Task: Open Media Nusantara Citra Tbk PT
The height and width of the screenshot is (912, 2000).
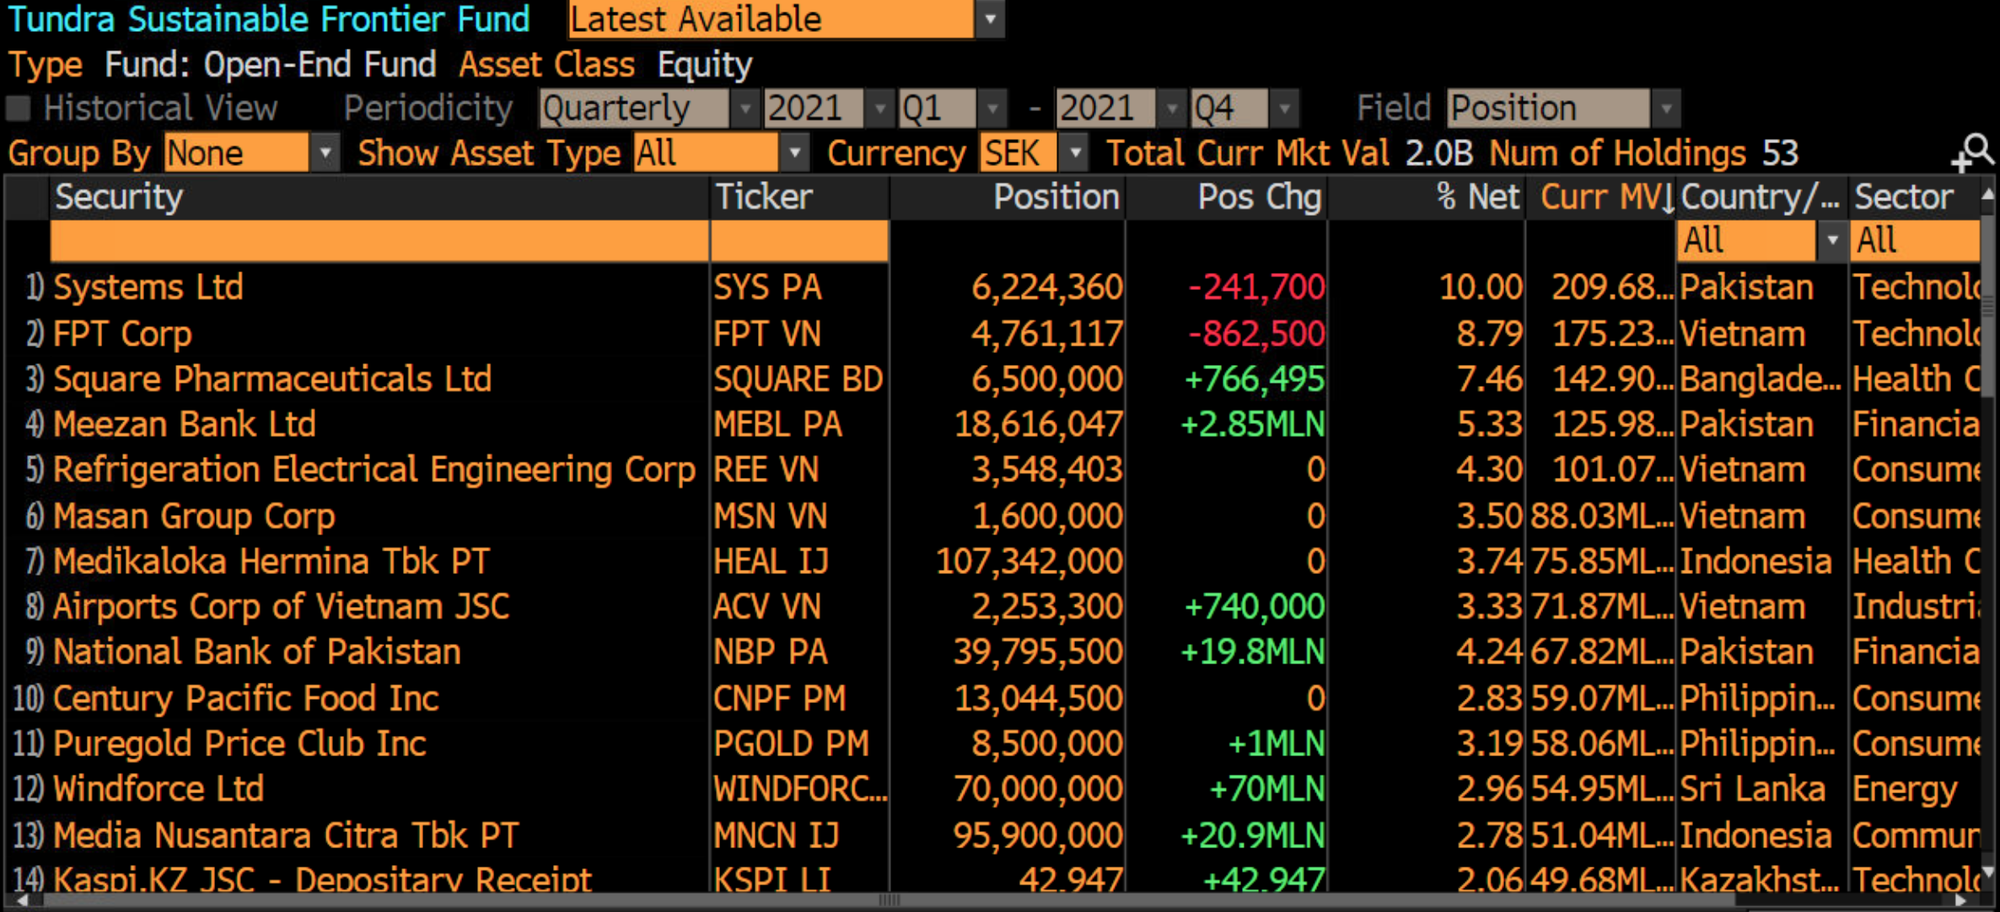Action: [286, 835]
